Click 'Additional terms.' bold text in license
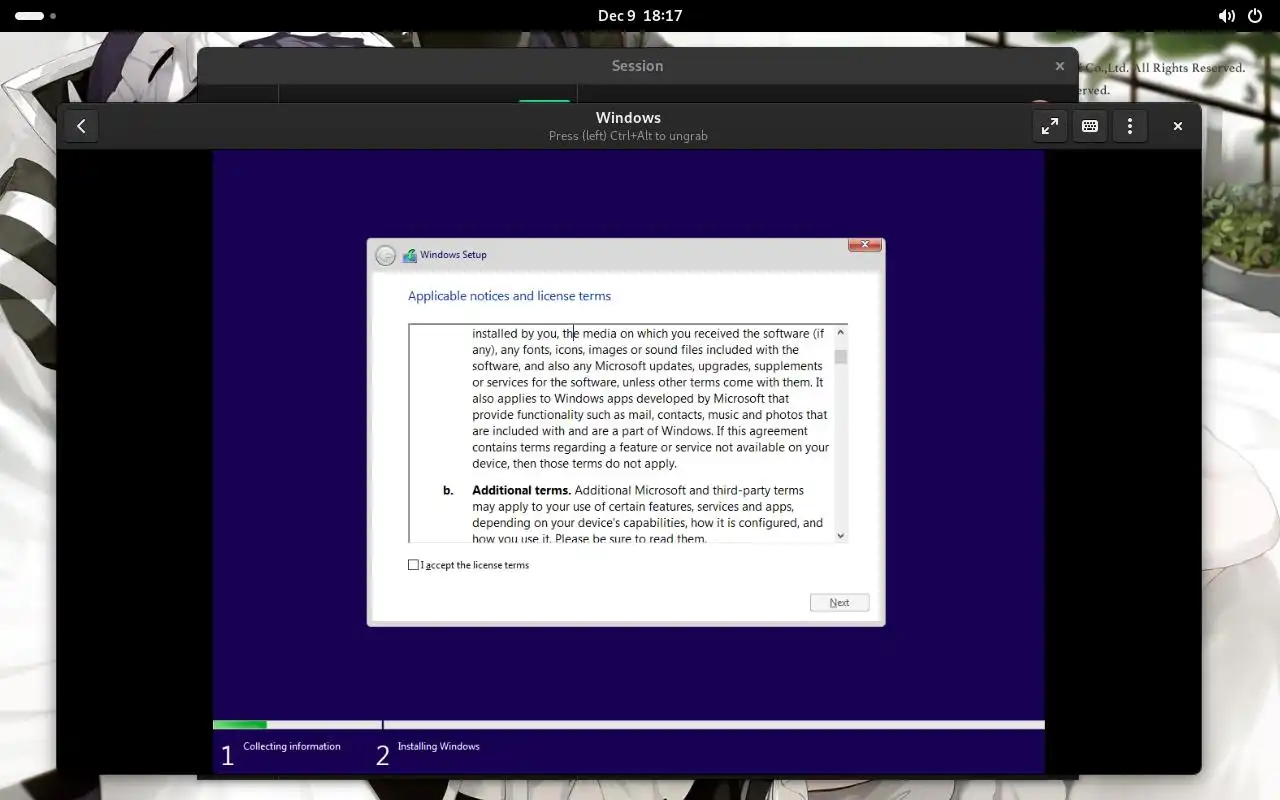Screen dimensions: 1280x800 [521, 490]
